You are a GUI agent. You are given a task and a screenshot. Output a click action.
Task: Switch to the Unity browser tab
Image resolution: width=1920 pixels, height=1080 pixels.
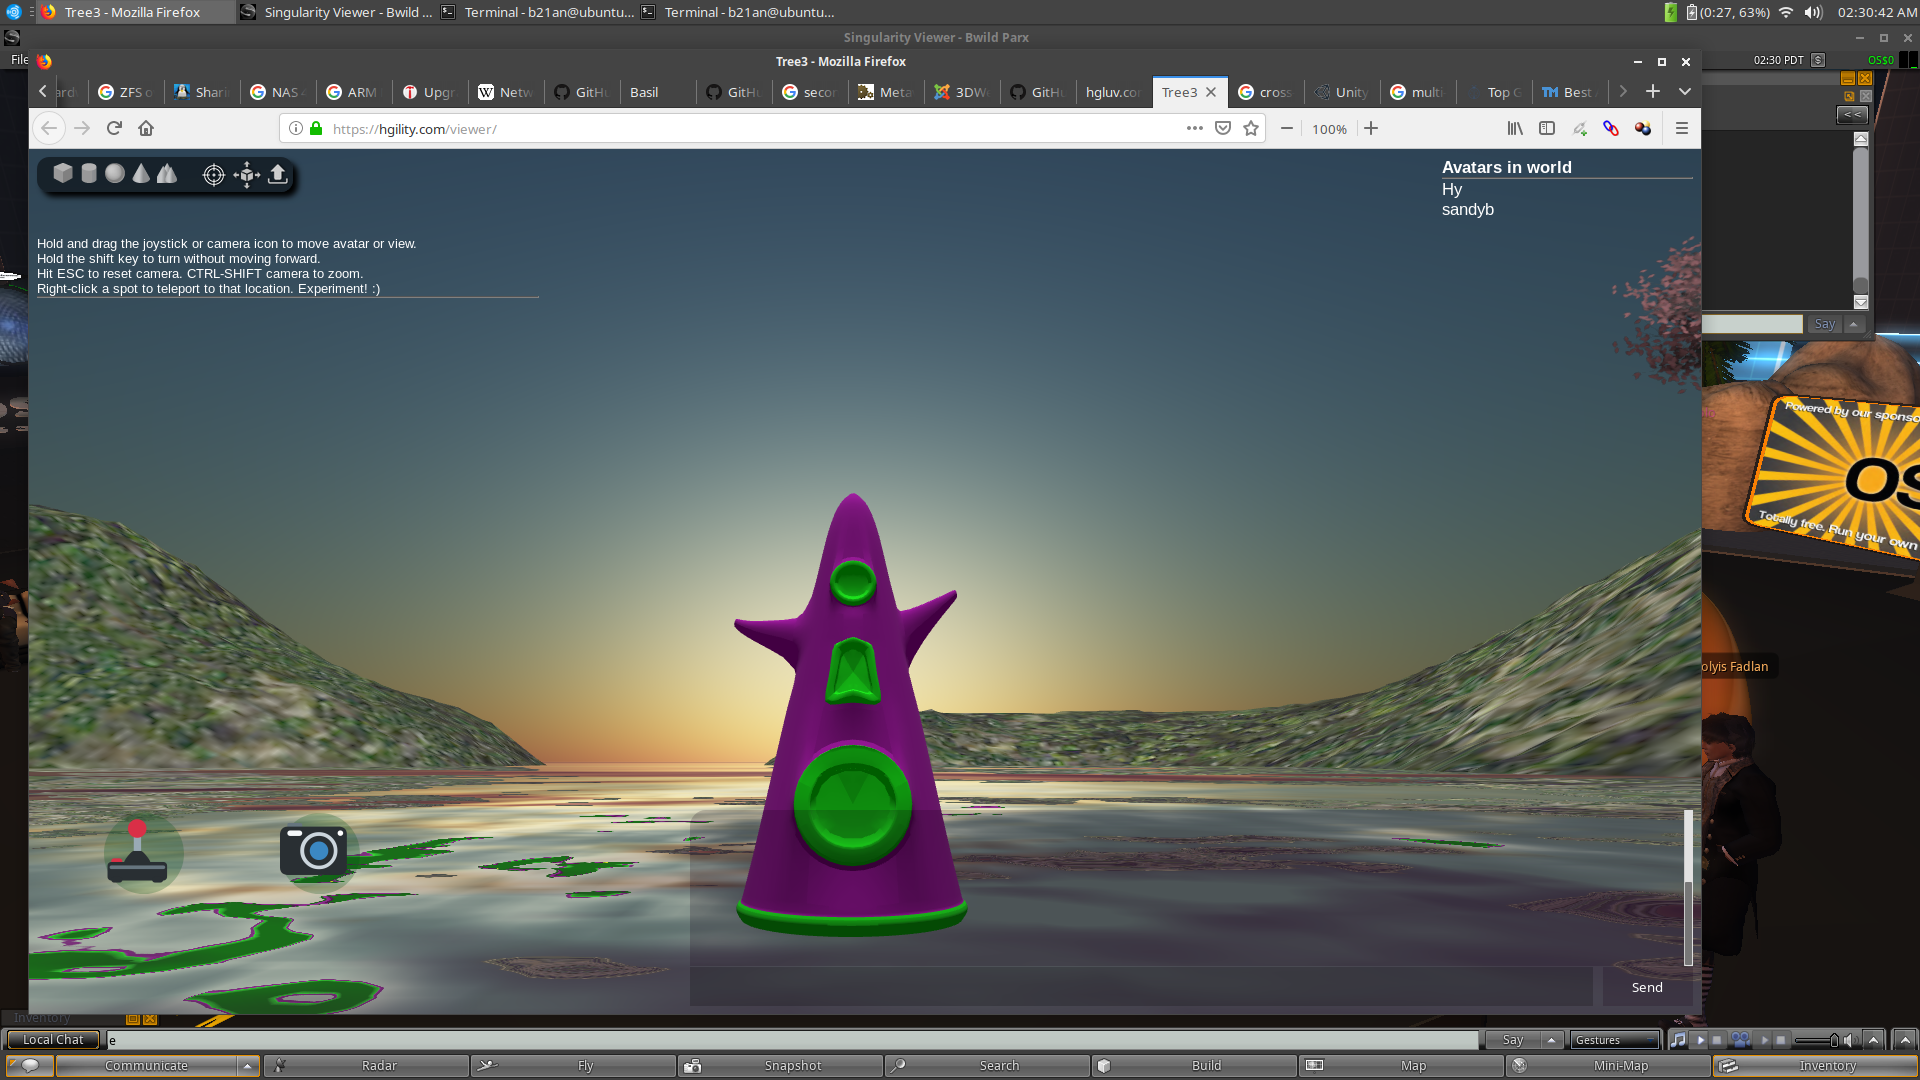1341,92
